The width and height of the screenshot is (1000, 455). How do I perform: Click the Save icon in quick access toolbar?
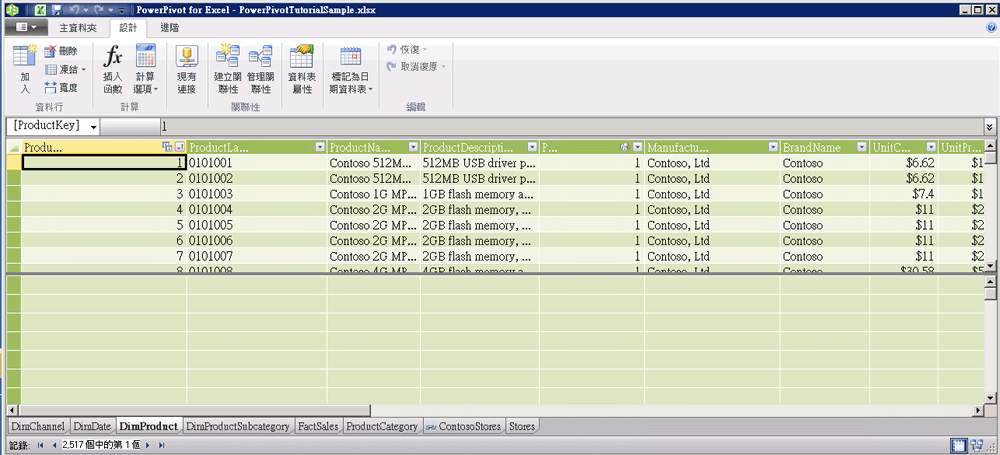tap(57, 11)
